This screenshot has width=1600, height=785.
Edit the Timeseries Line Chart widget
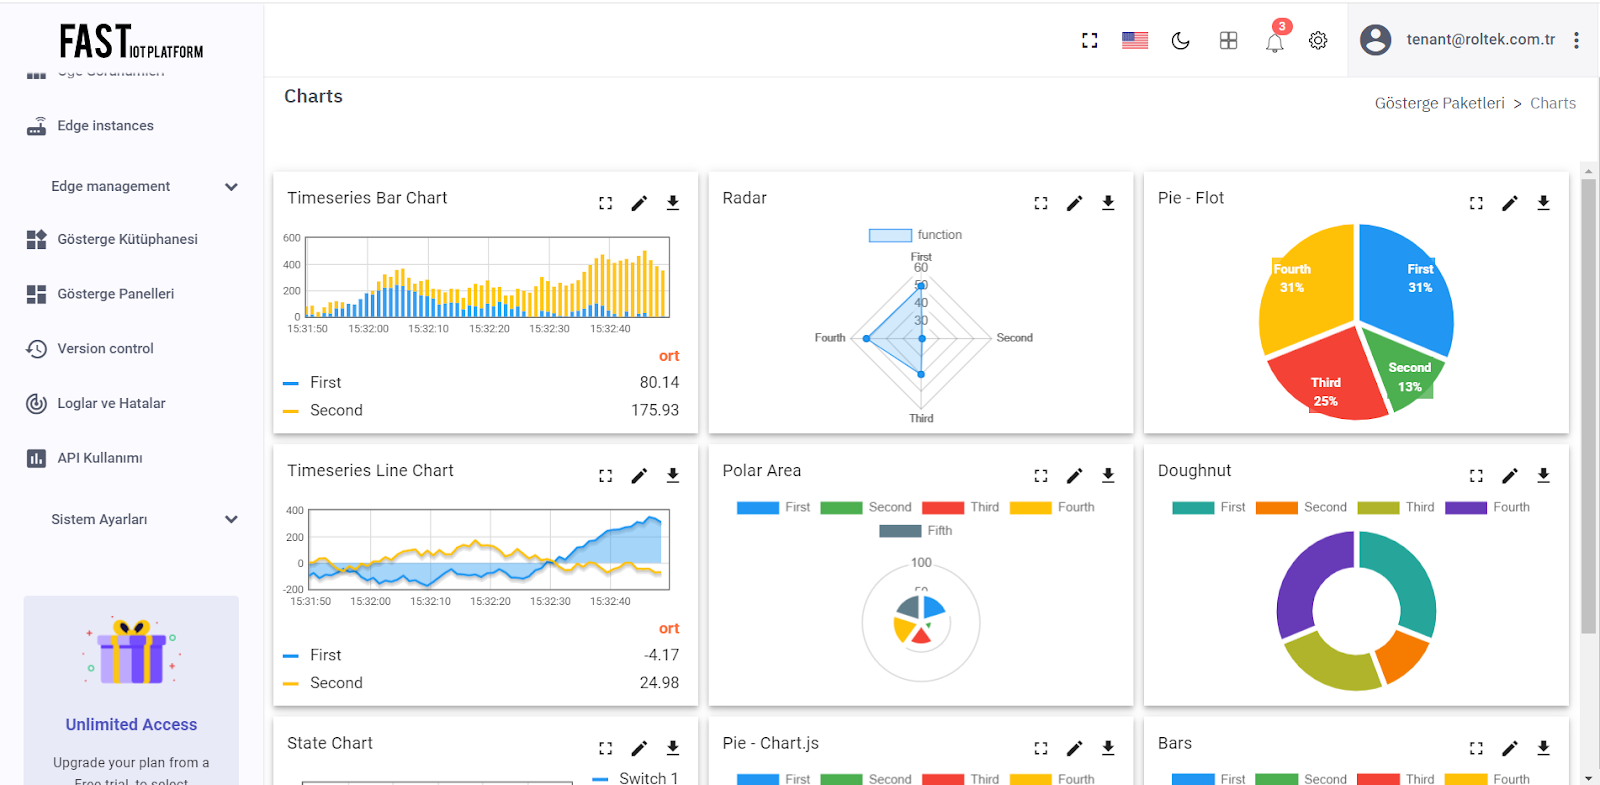tap(639, 476)
